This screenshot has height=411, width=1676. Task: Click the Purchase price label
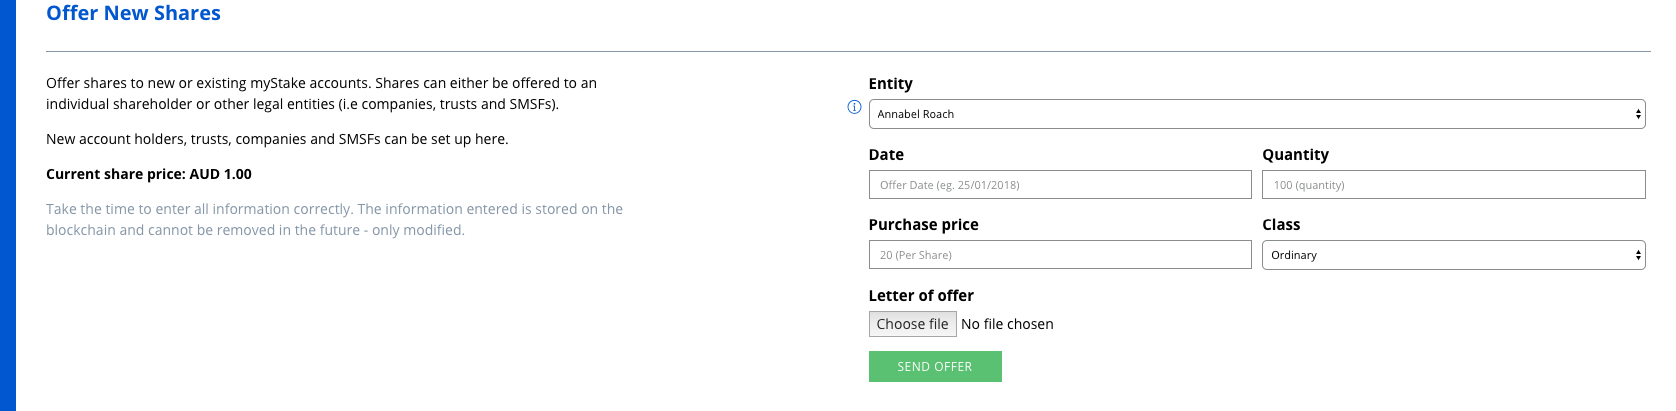[x=923, y=225]
